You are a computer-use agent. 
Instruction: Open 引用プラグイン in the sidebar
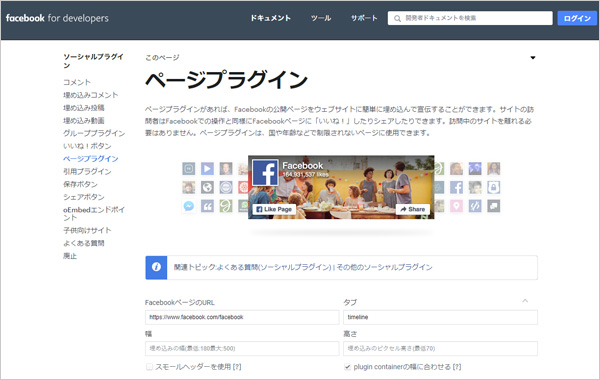(87, 171)
